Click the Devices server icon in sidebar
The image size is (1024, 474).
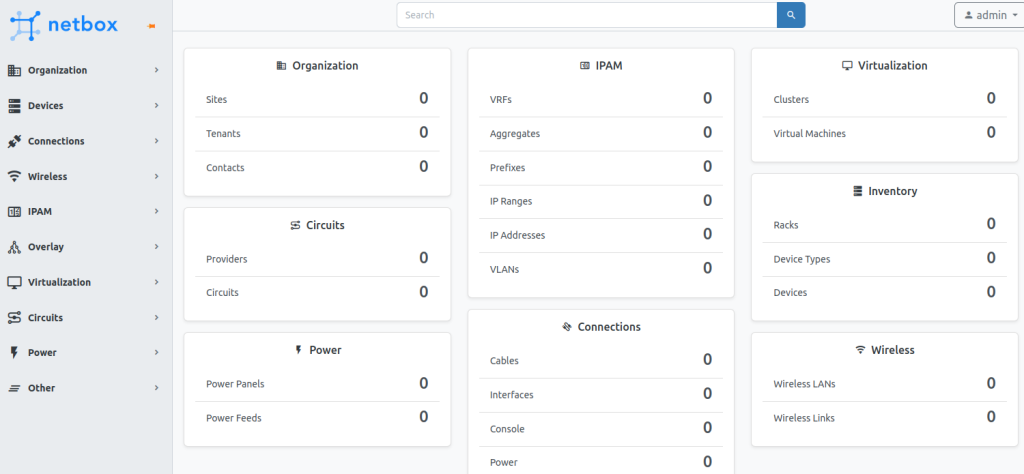tap(14, 106)
